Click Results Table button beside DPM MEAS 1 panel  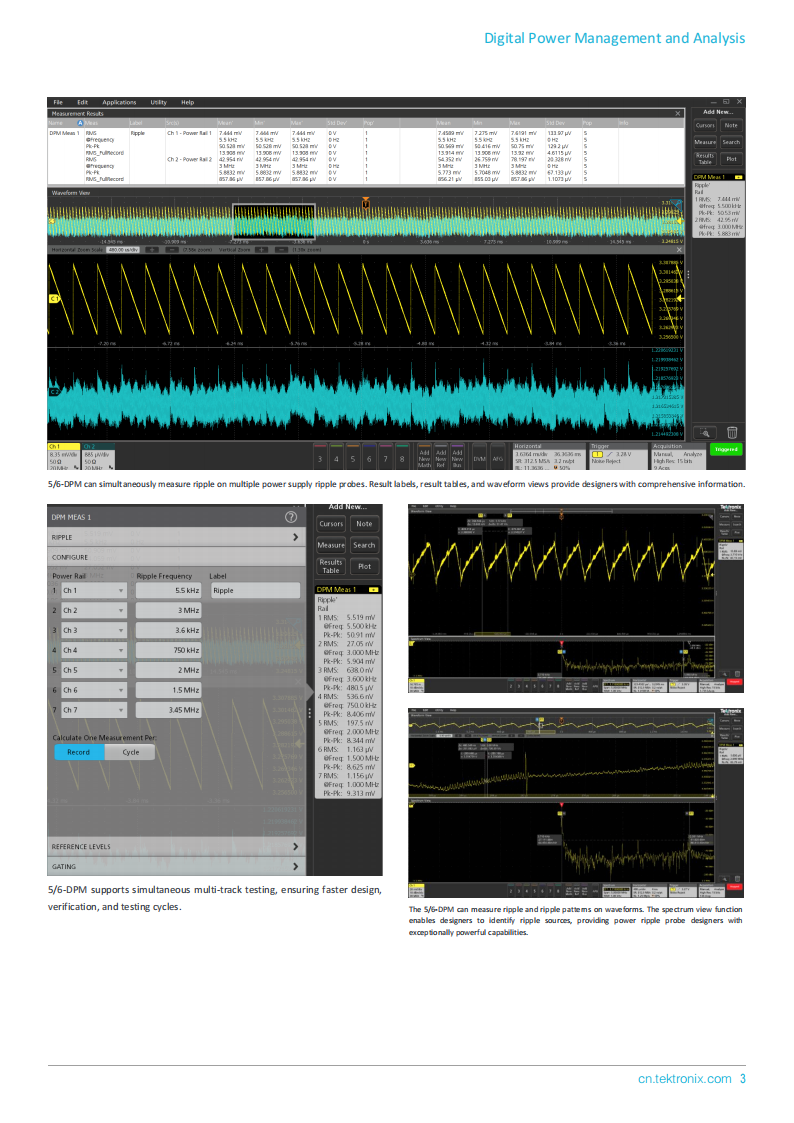point(331,567)
